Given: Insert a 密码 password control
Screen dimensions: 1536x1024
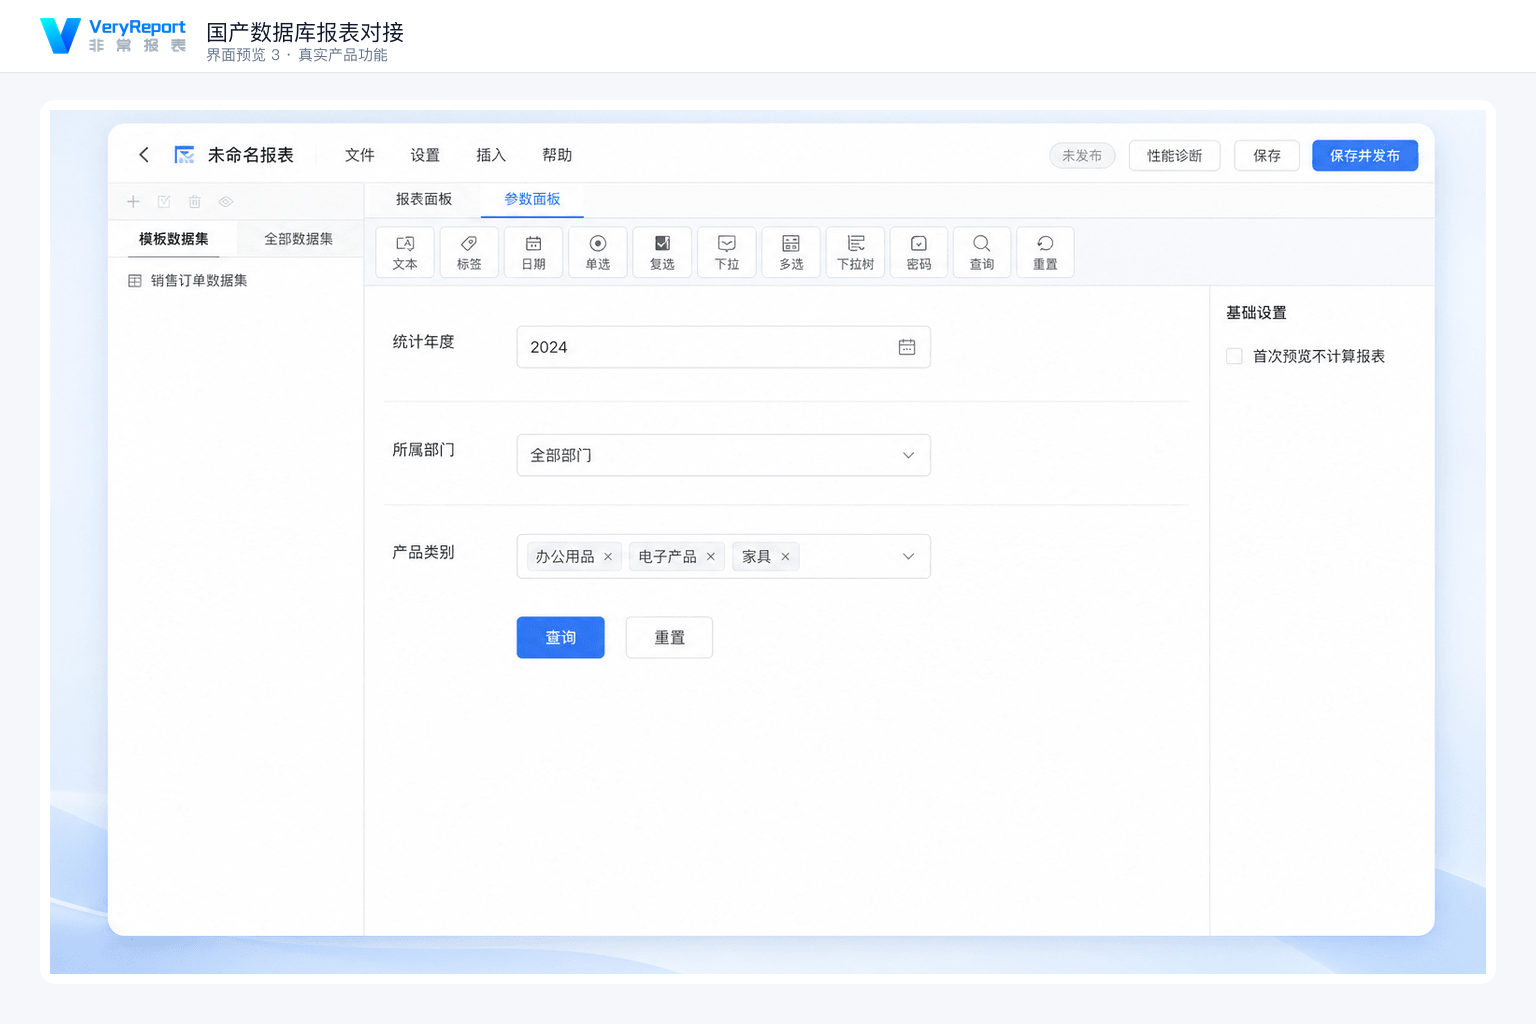Looking at the screenshot, I should pyautogui.click(x=919, y=252).
